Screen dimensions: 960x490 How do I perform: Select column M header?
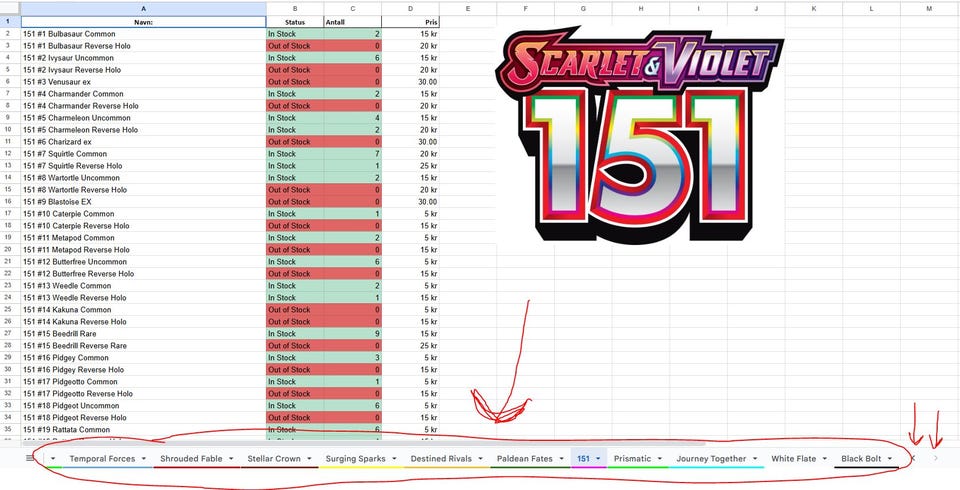point(929,9)
